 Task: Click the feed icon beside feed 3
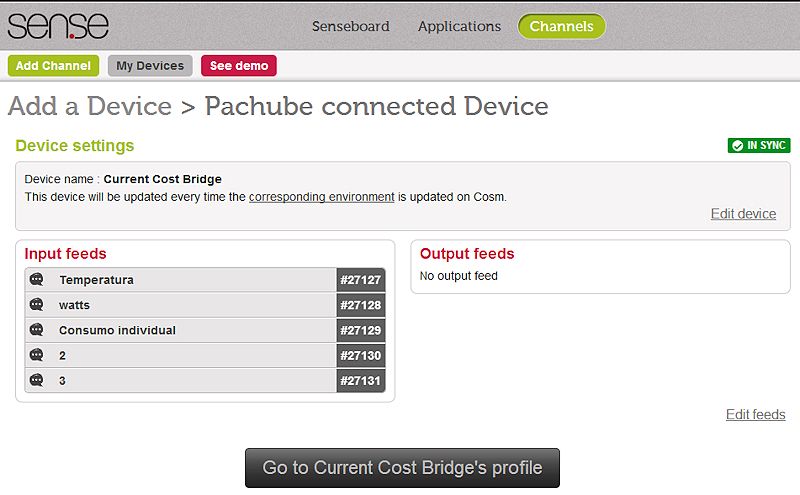pyautogui.click(x=37, y=380)
